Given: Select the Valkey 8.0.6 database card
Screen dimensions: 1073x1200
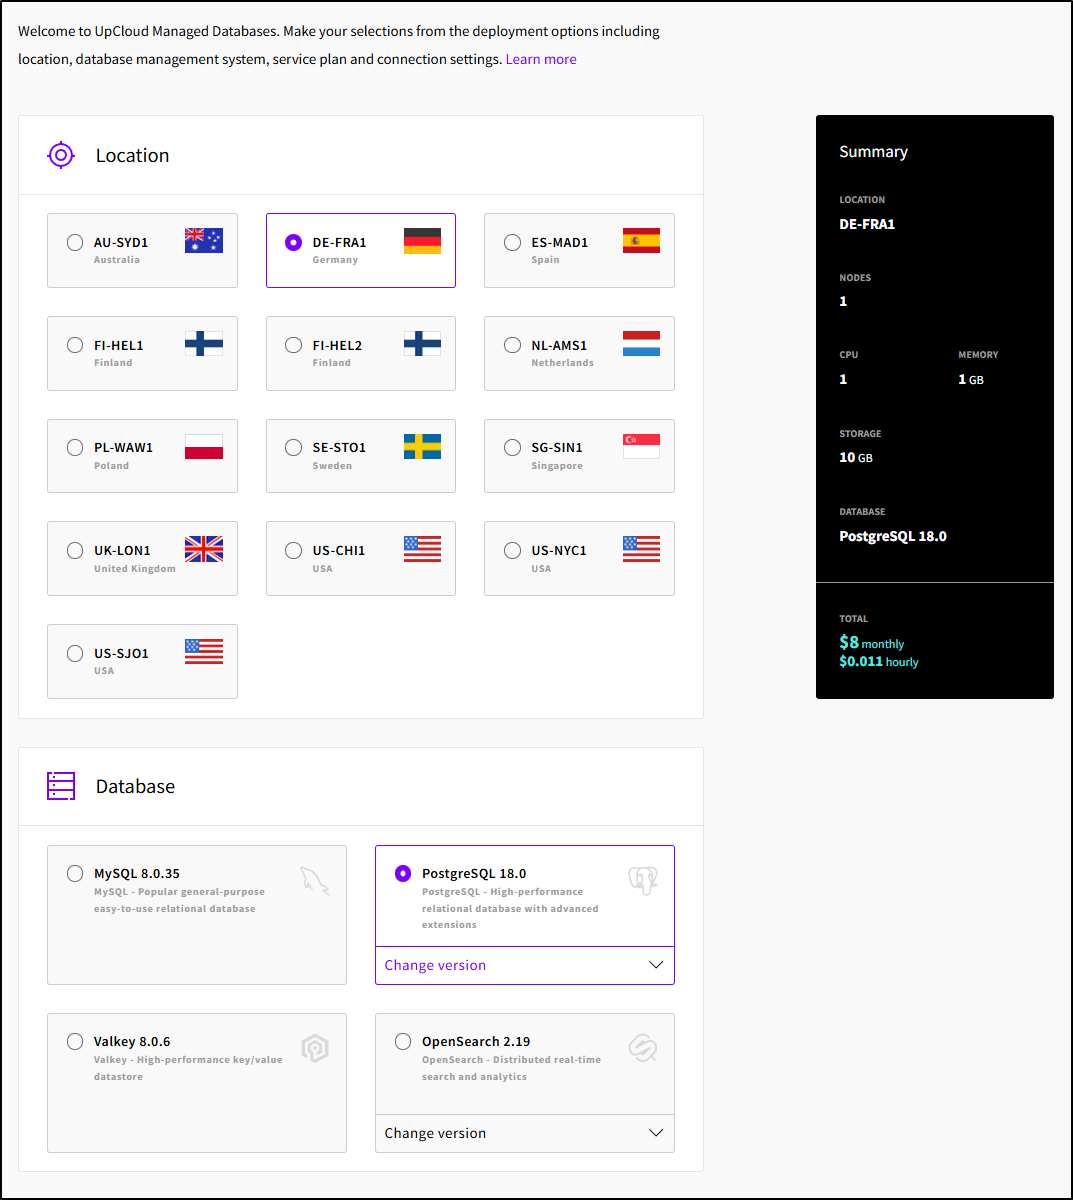Looking at the screenshot, I should pos(196,1082).
